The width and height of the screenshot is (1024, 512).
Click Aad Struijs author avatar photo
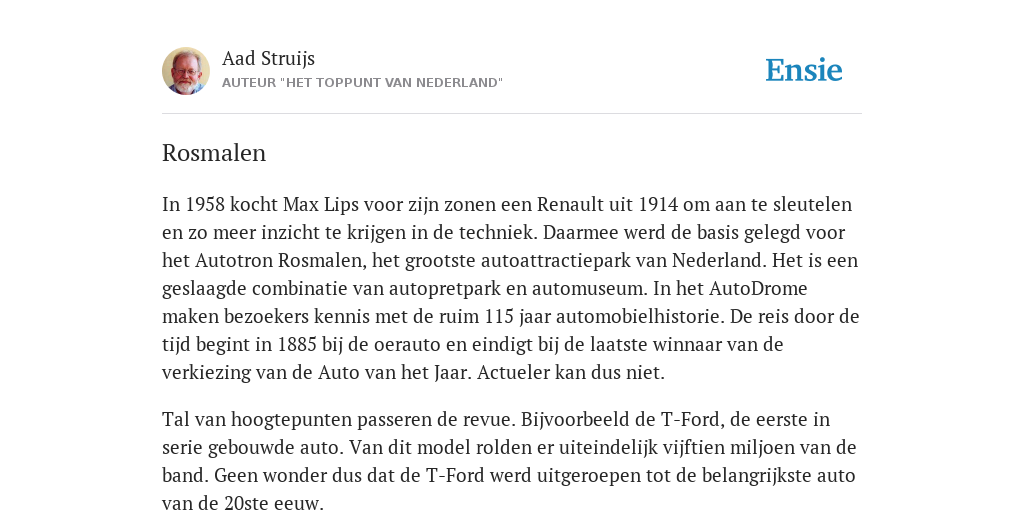[186, 71]
